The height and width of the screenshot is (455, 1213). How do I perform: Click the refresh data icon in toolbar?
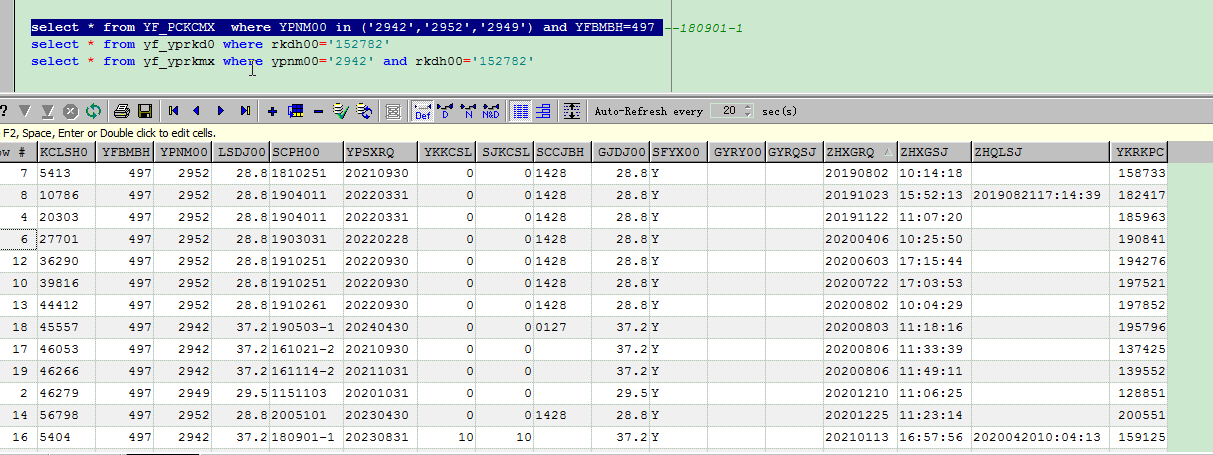(x=92, y=111)
